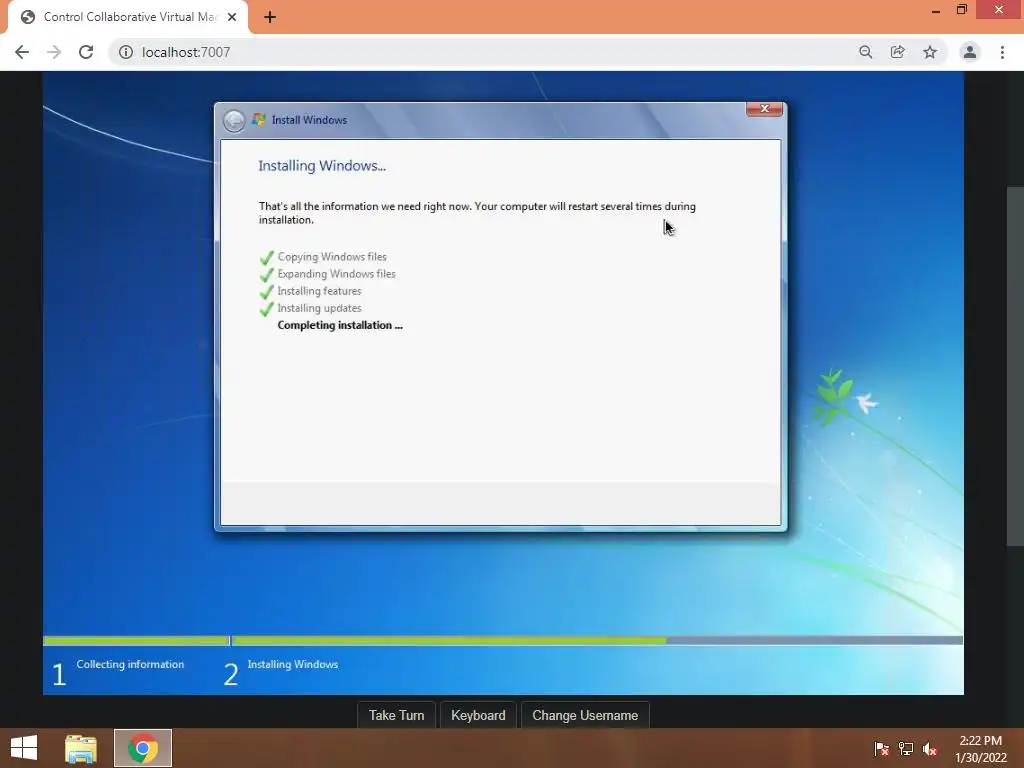1024x768 pixels.
Task: Click the Windows flag icon in dialog title
Action: pos(259,120)
